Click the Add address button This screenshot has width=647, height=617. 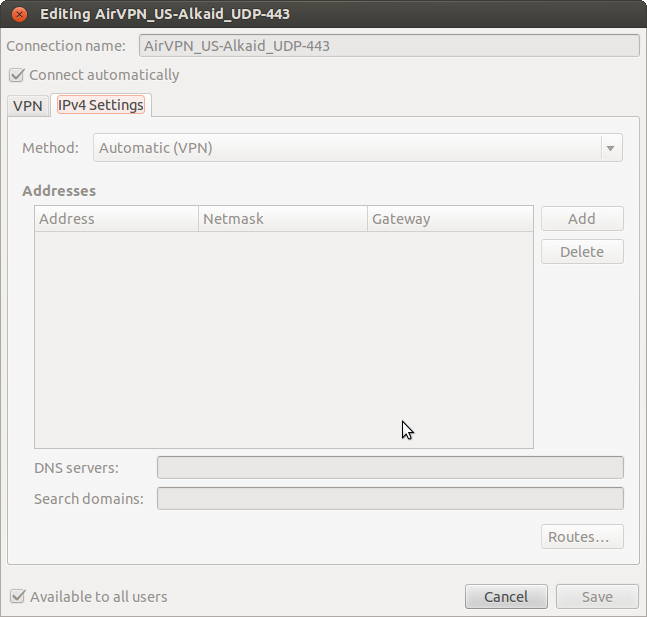click(582, 219)
